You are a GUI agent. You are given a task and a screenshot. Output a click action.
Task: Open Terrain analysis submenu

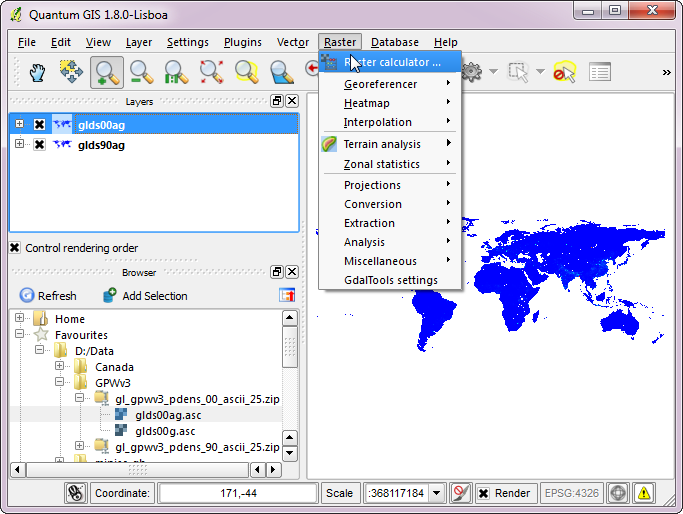[390, 144]
